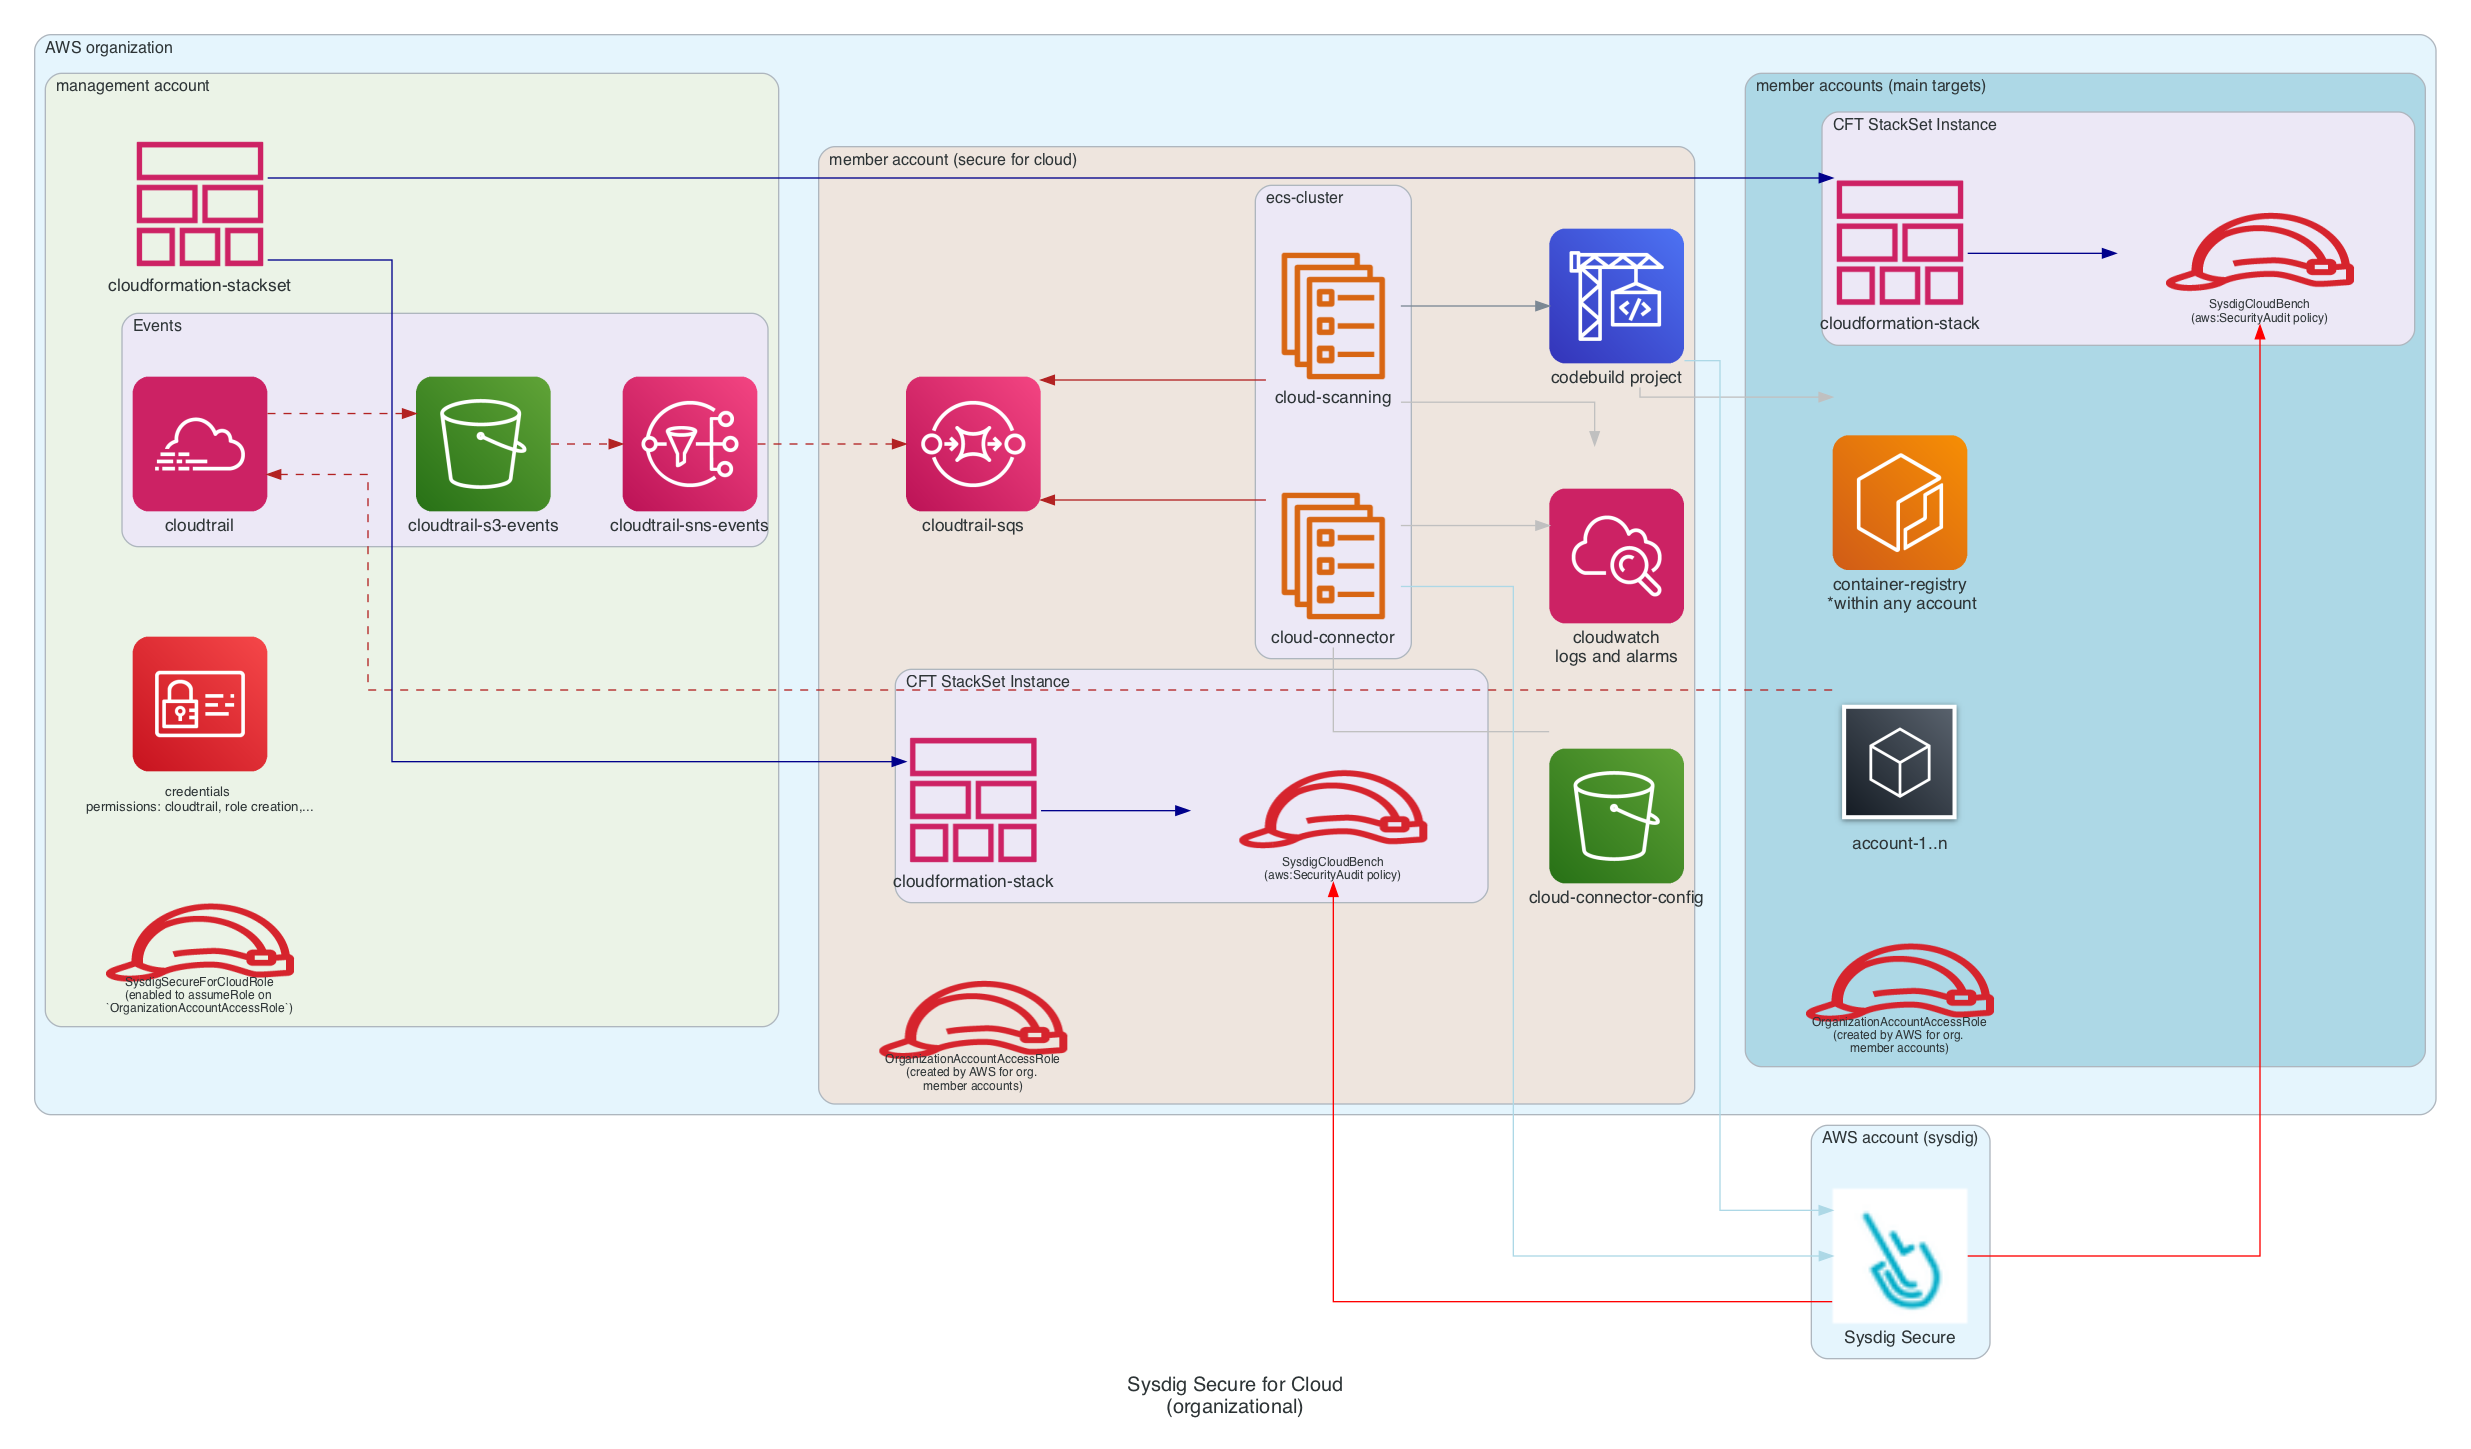Select the cloud-scanning ECS task icon

click(1332, 315)
